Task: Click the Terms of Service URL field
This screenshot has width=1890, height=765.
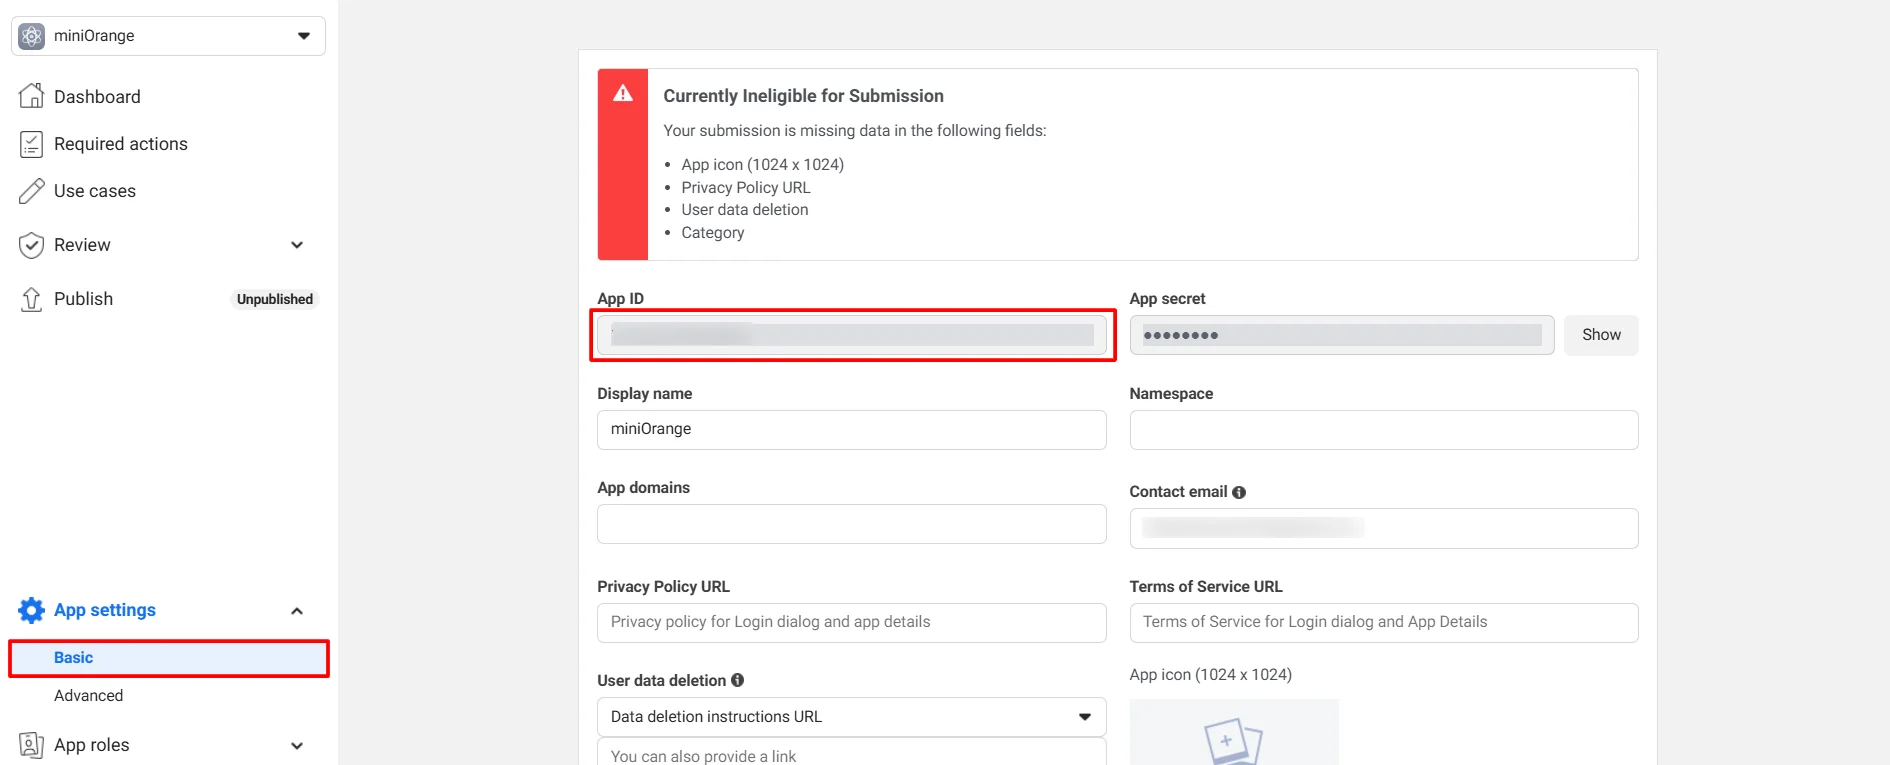Action: [x=1384, y=623]
